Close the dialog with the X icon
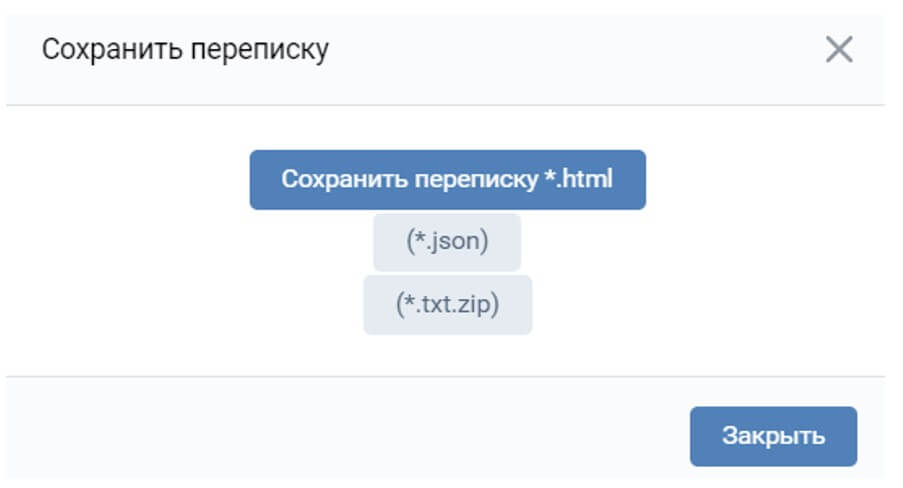This screenshot has height=488, width=903. click(838, 50)
